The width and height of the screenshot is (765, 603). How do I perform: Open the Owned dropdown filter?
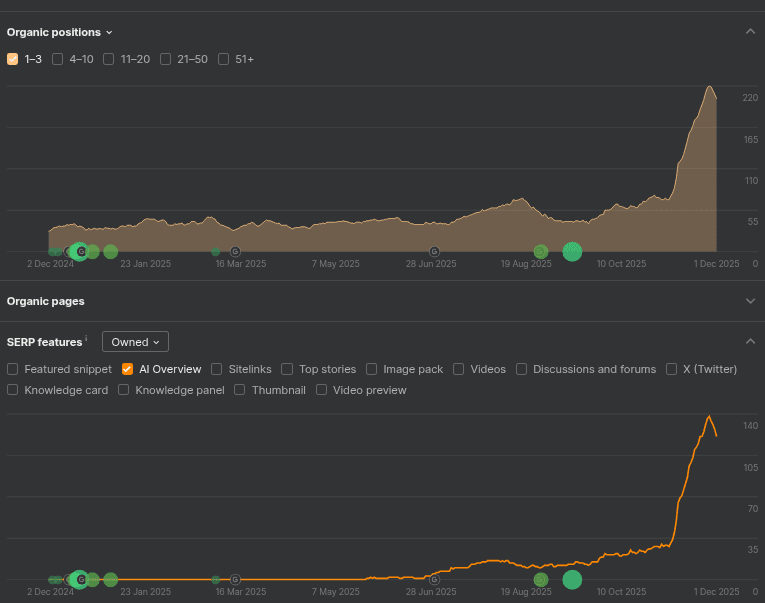tap(135, 342)
